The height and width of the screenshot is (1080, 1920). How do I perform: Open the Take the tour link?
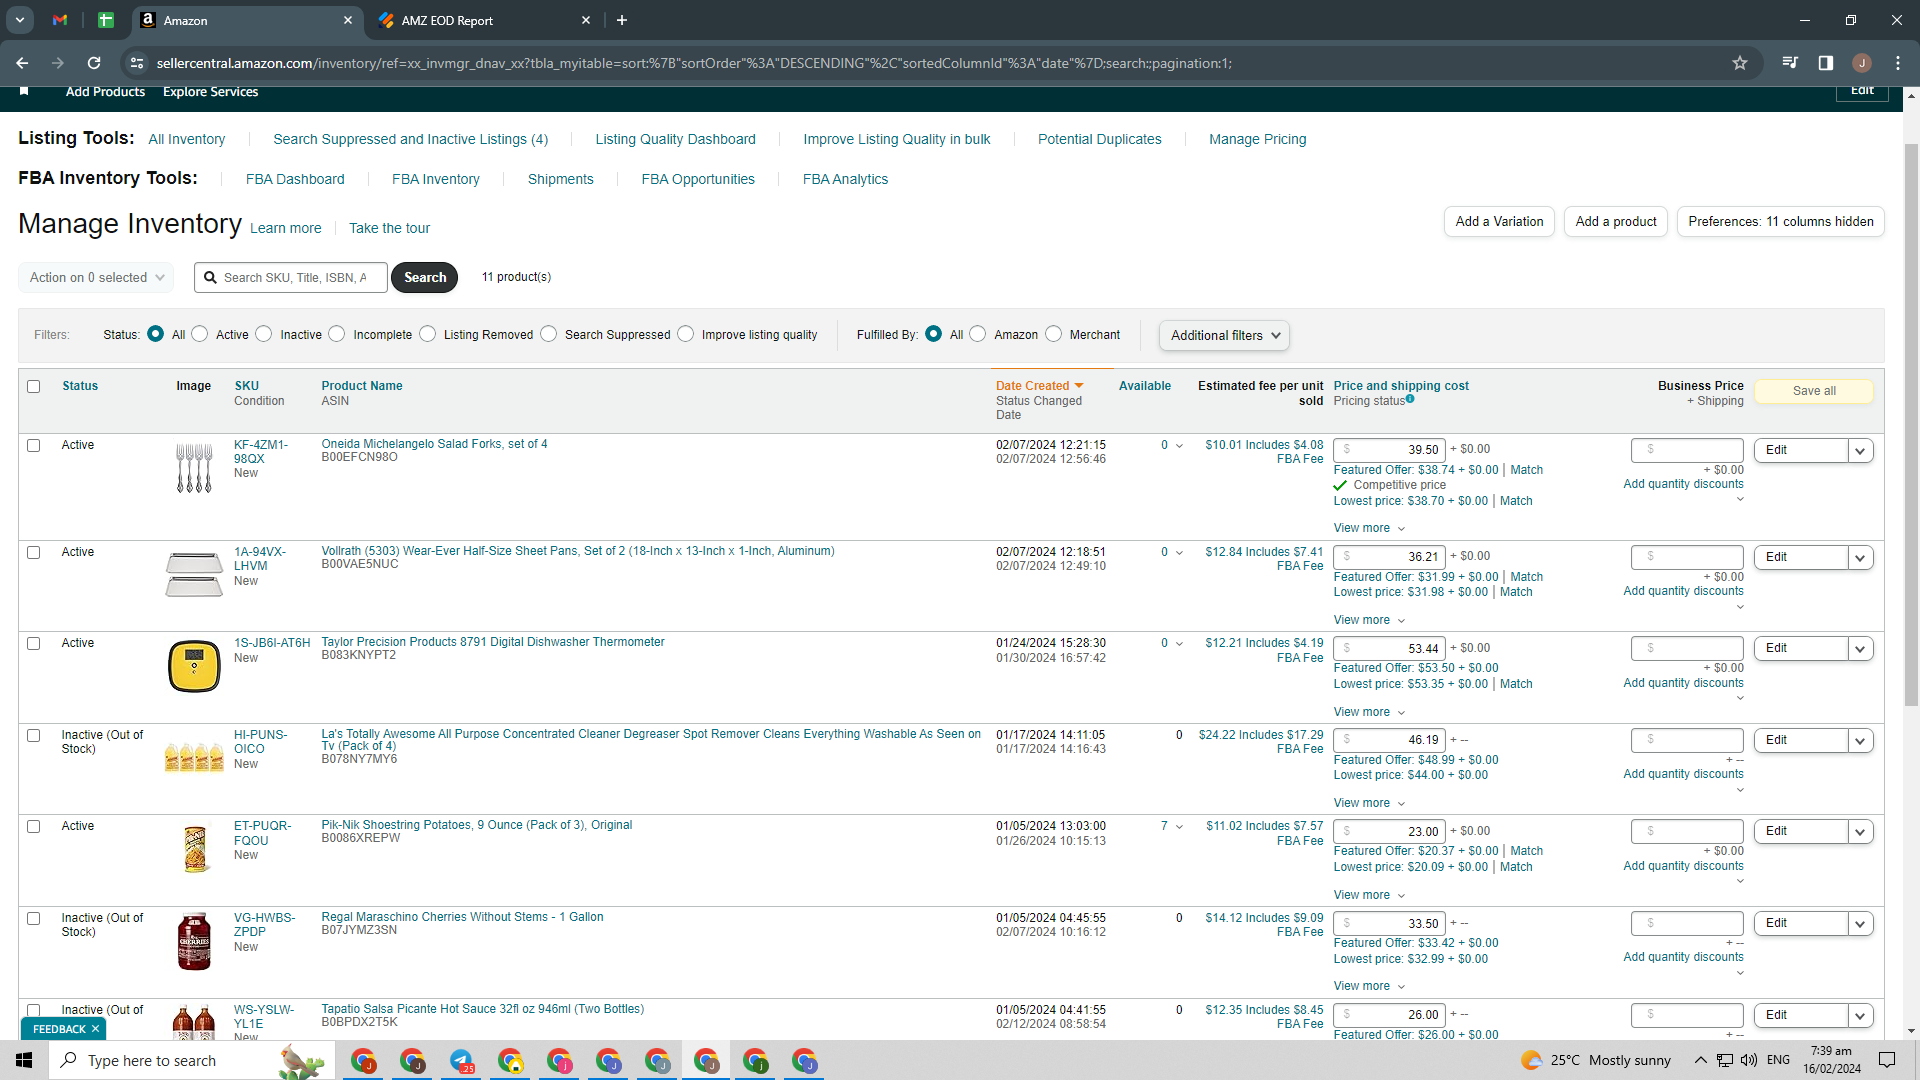(x=389, y=228)
